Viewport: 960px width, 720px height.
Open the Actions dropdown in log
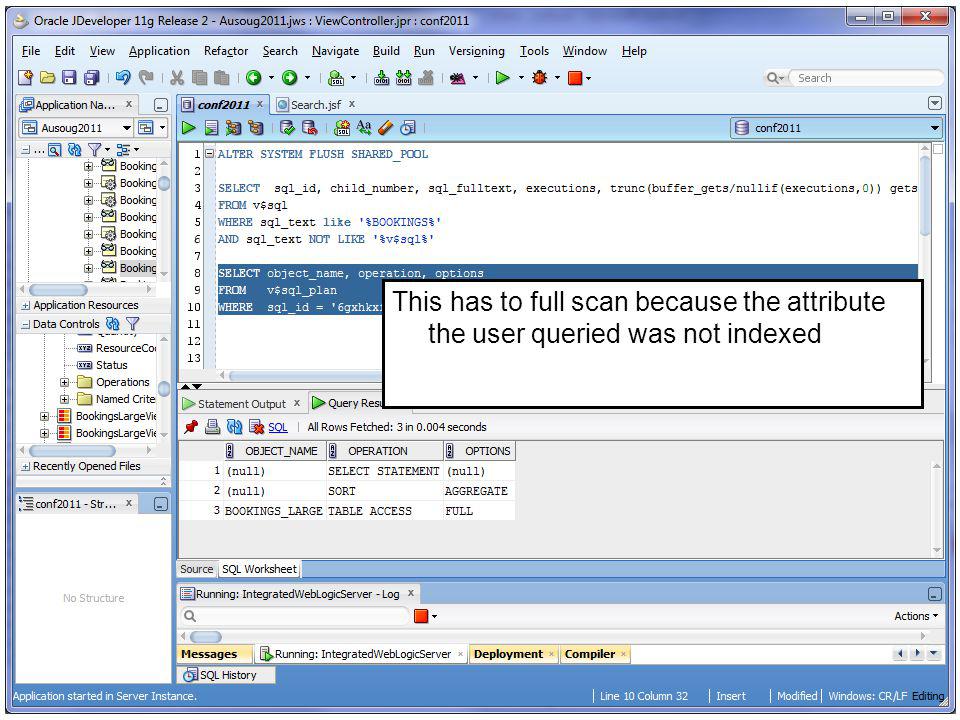(916, 616)
